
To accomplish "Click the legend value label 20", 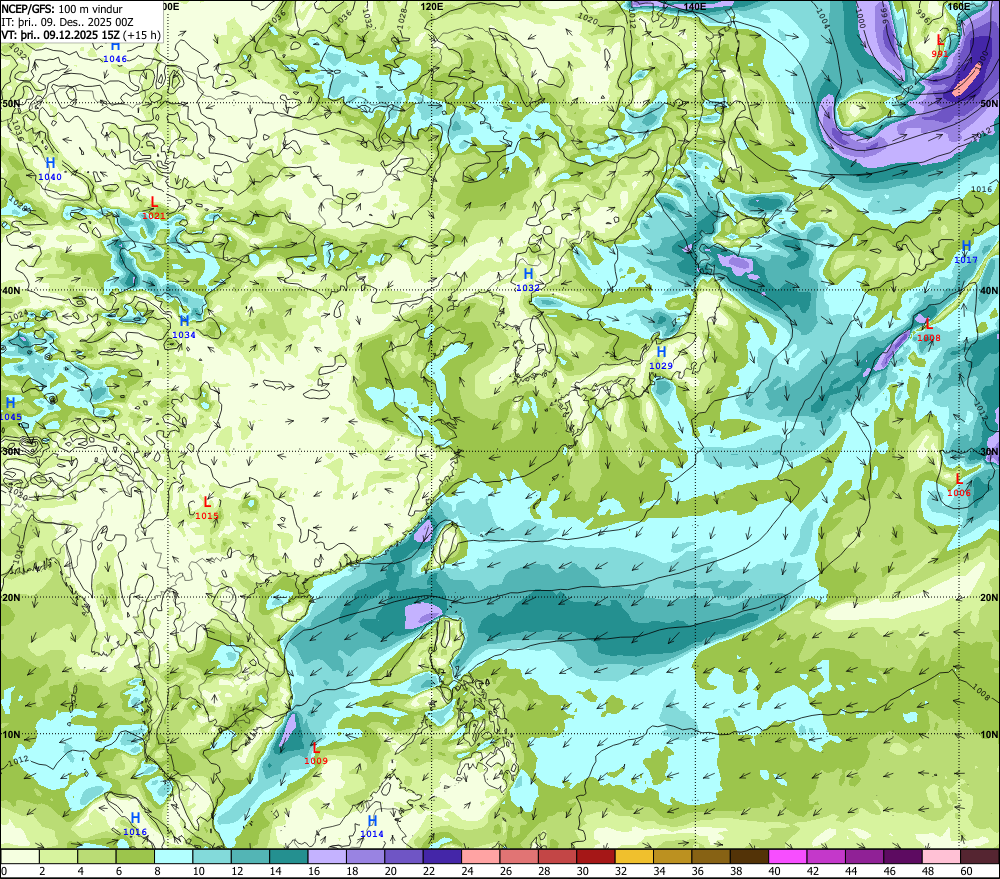I will tap(390, 871).
